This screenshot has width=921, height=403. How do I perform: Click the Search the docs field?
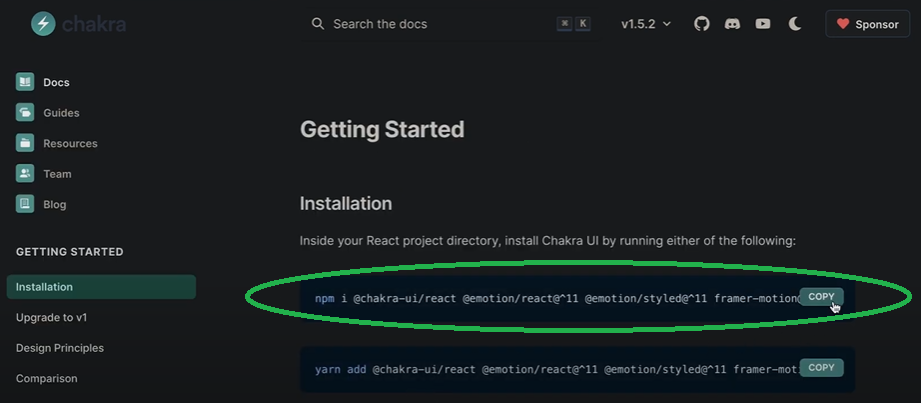pos(451,24)
